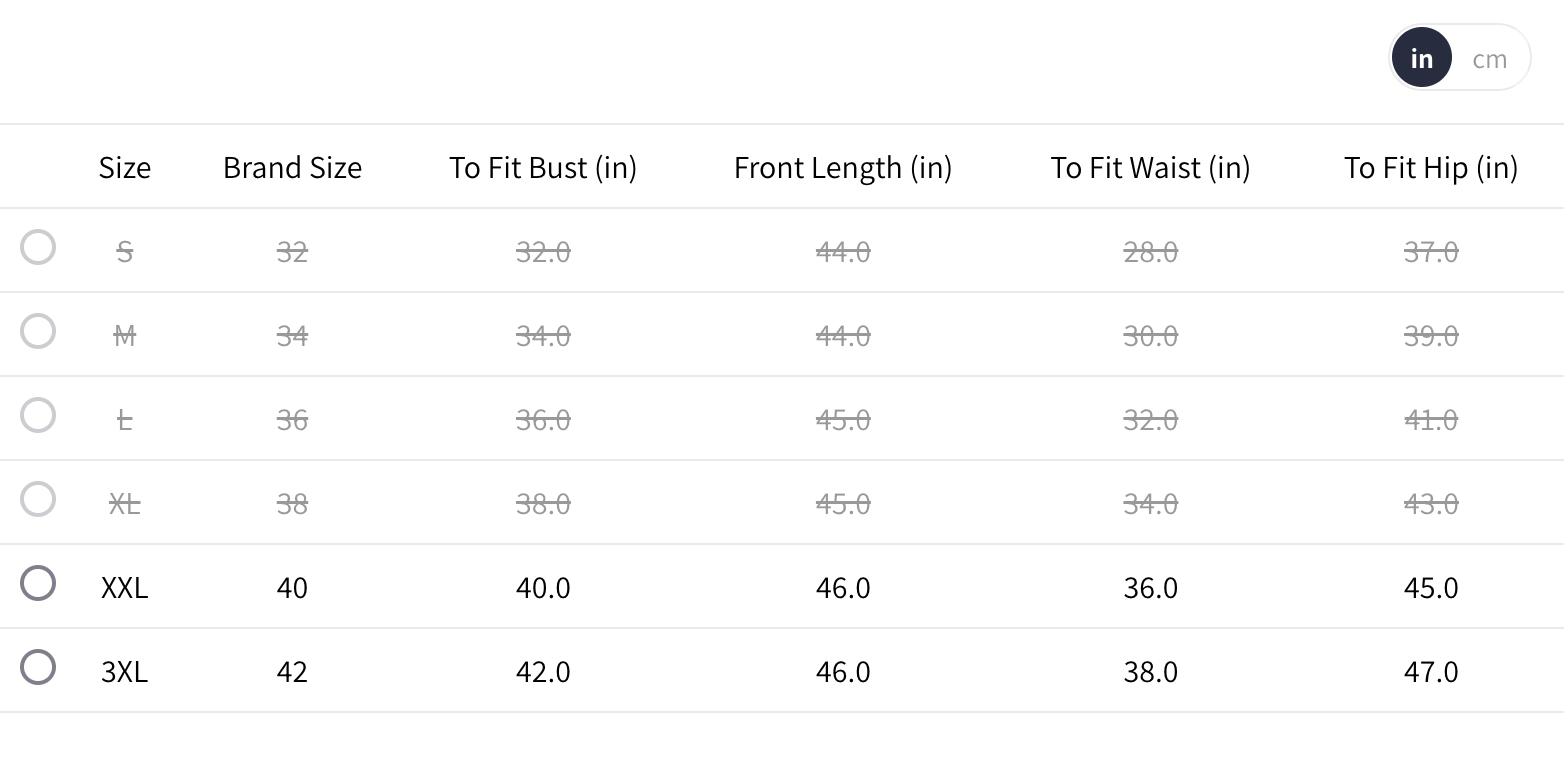Click the disabled S size radio button
The height and width of the screenshot is (770, 1564).
tap(38, 247)
